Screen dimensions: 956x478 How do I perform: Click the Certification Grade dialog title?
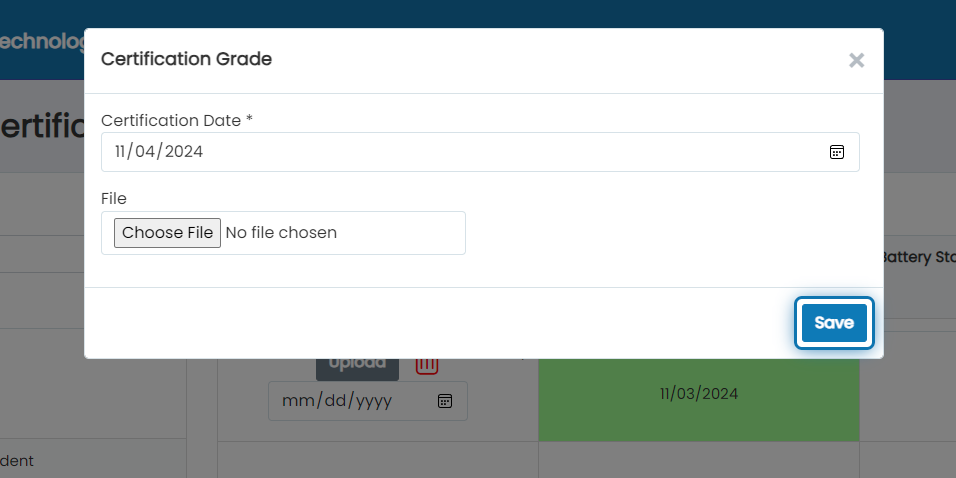click(187, 59)
